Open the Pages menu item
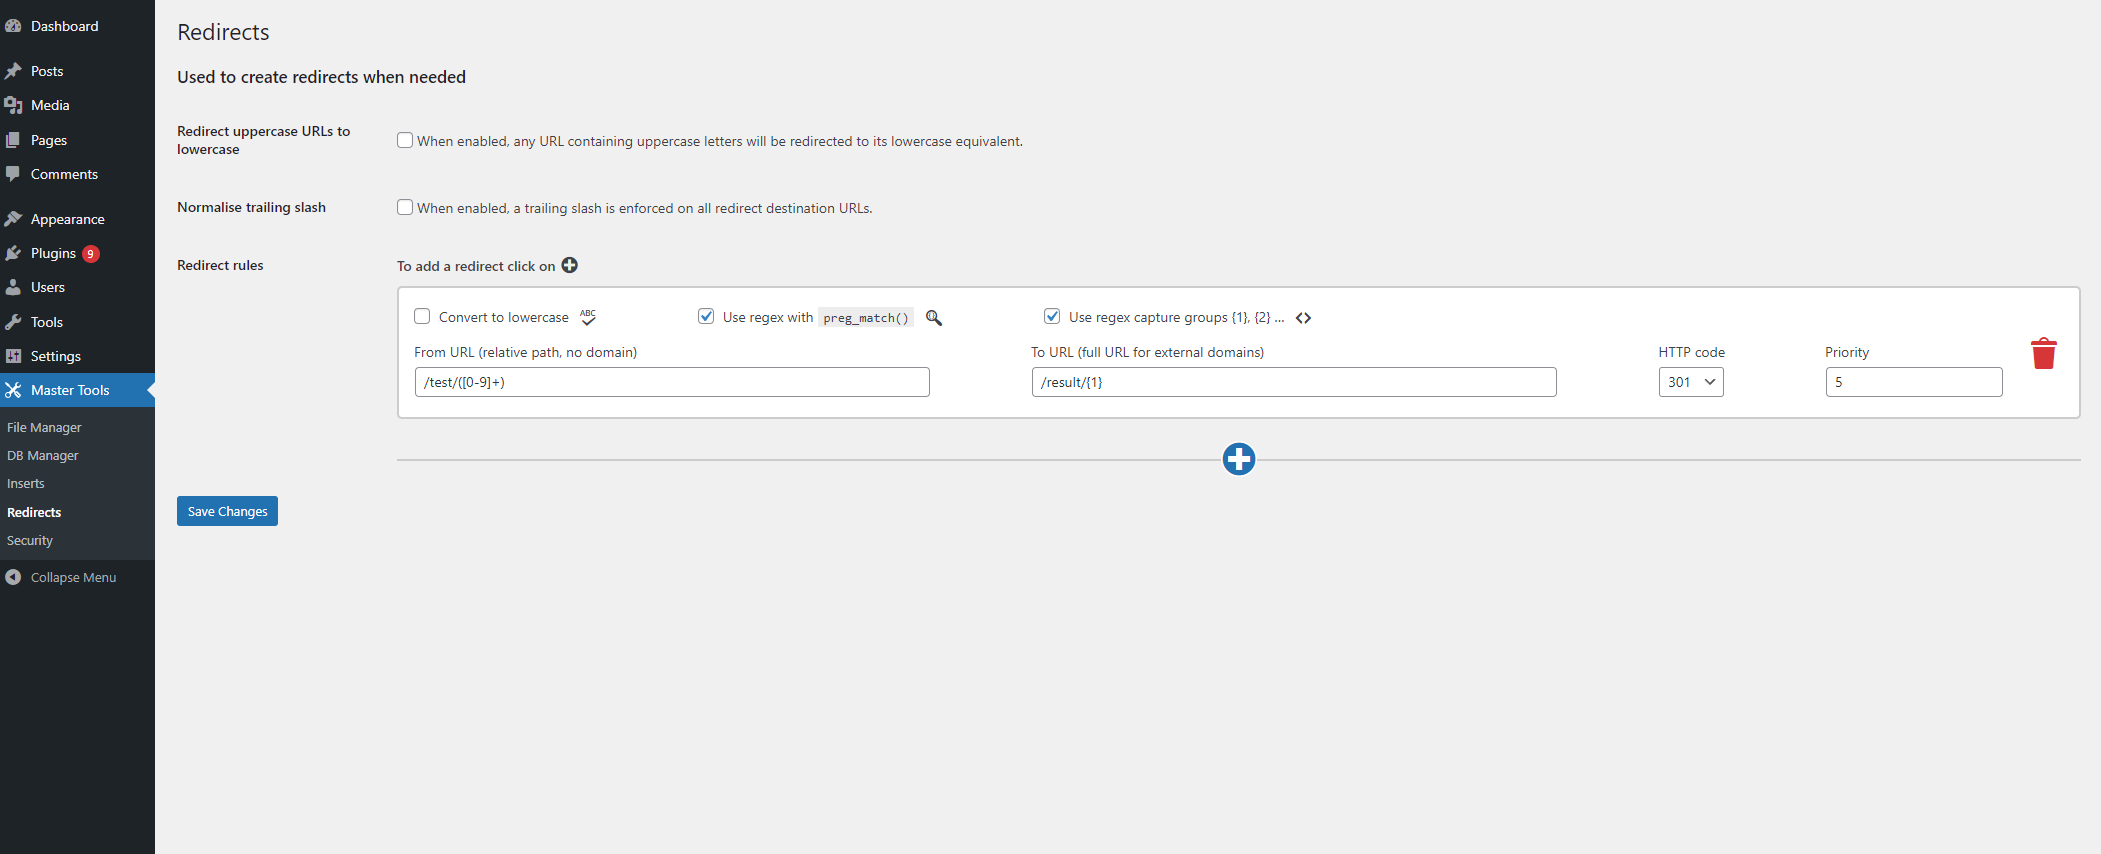The width and height of the screenshot is (2101, 854). coord(77,140)
